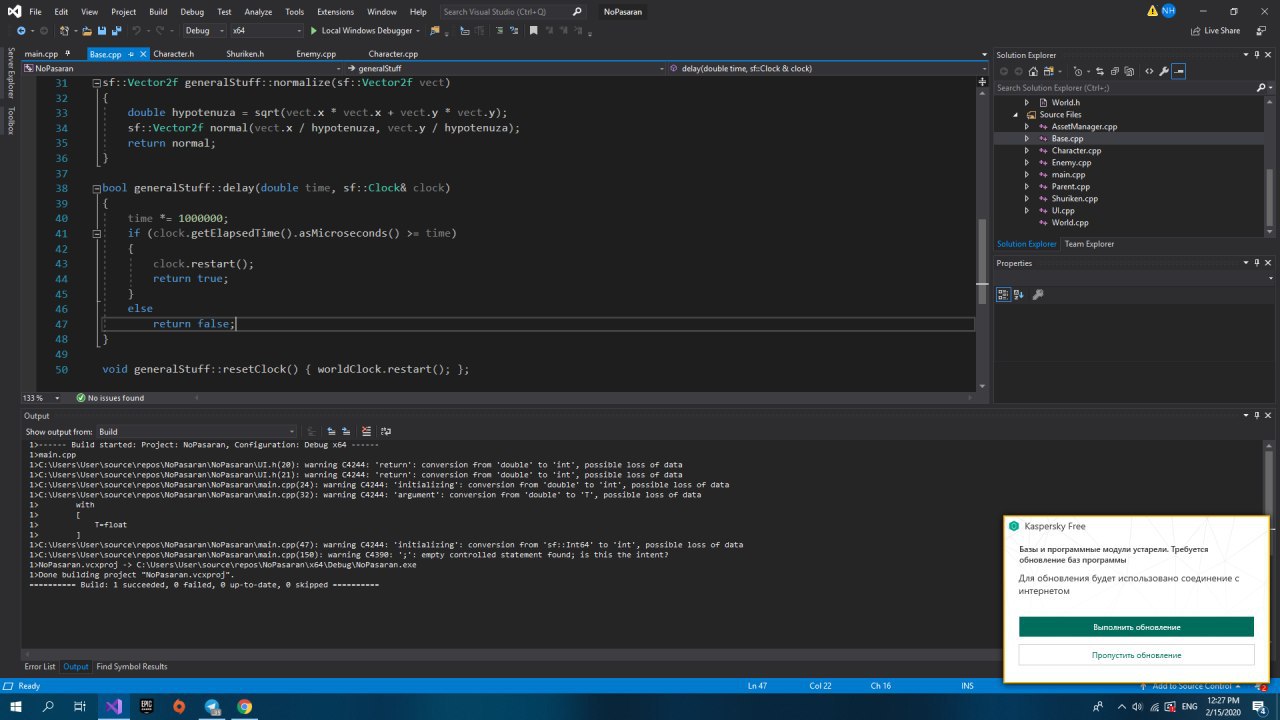
Task: Click Categorized view in Properties panel
Action: pyautogui.click(x=1004, y=295)
